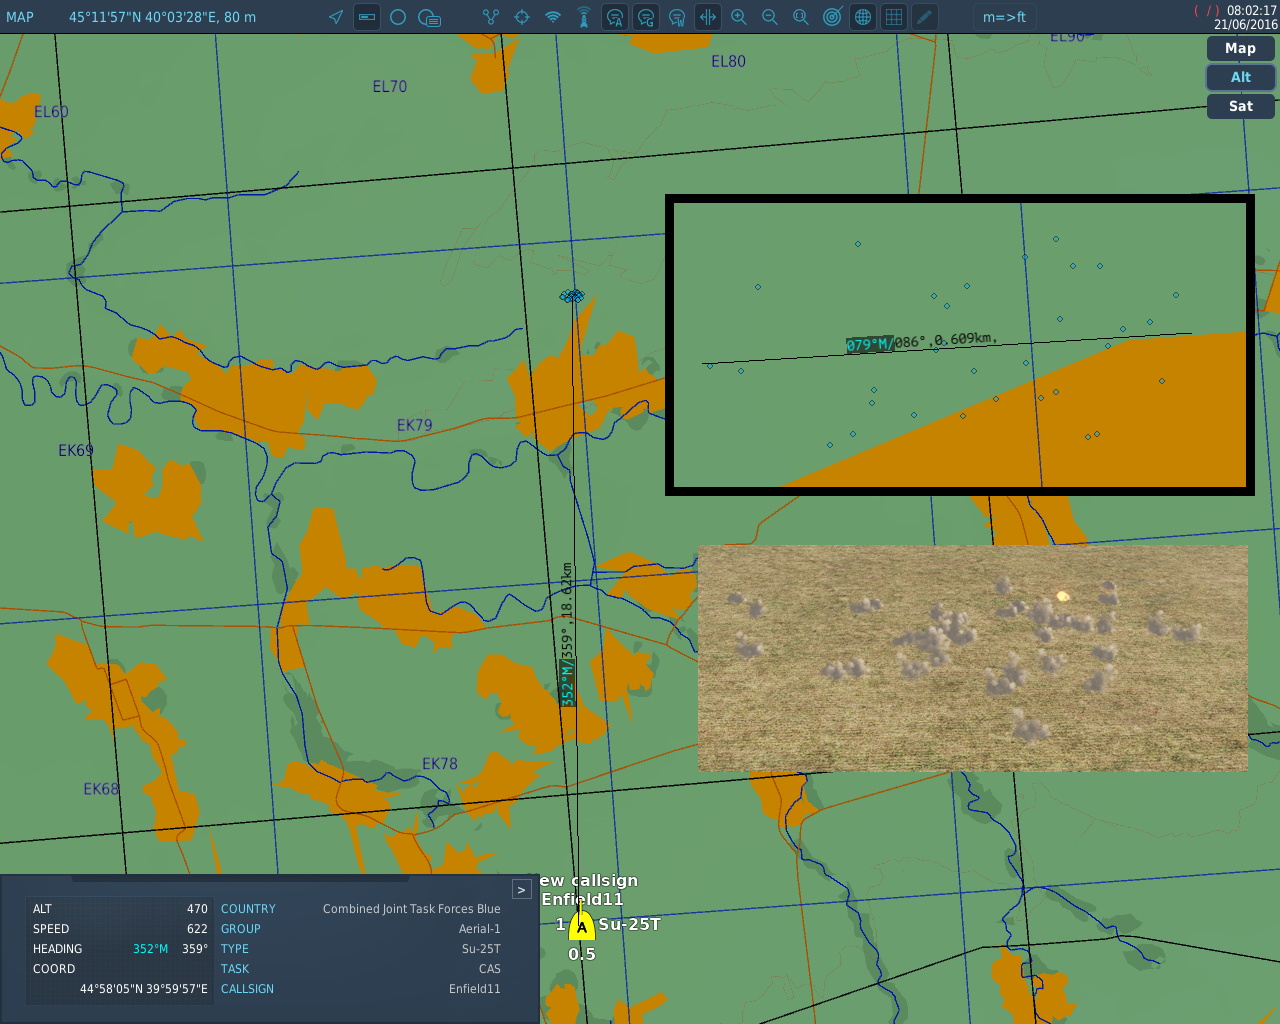Click the value Combined Joint Task Forces Blue

click(411, 909)
